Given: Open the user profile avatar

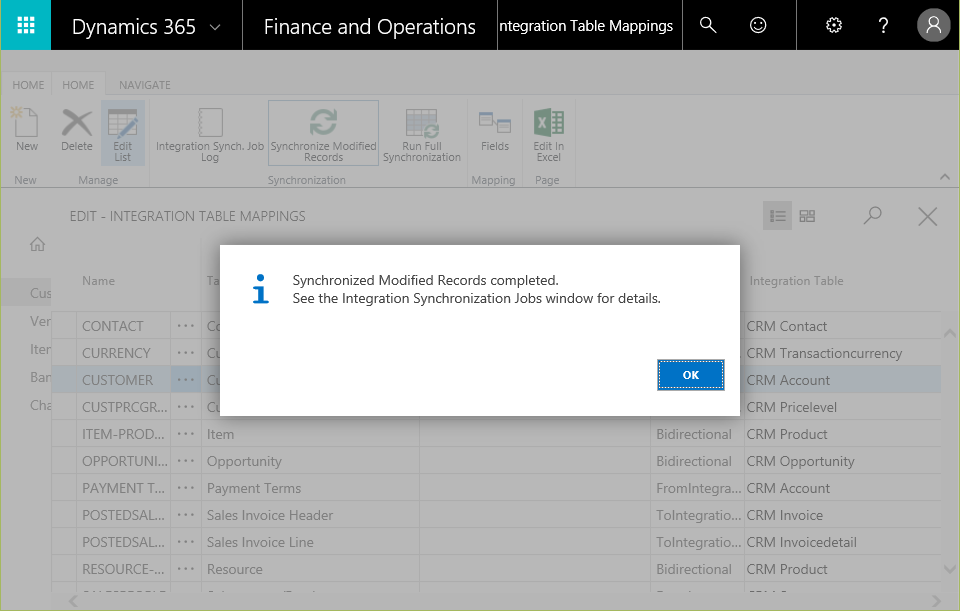Looking at the screenshot, I should (x=933, y=25).
